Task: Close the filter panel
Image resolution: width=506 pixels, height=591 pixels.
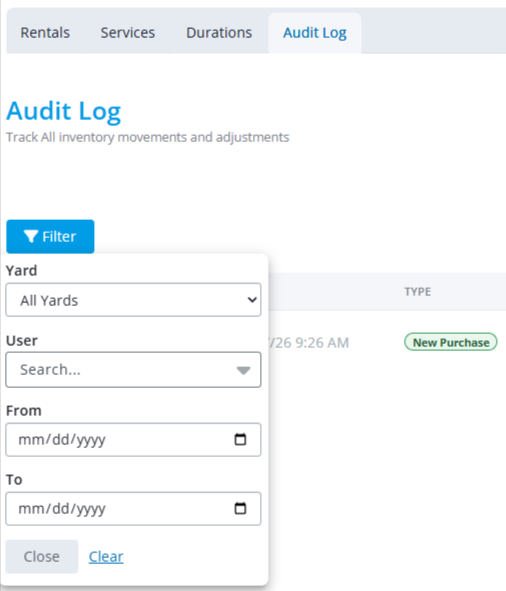Action: (42, 556)
